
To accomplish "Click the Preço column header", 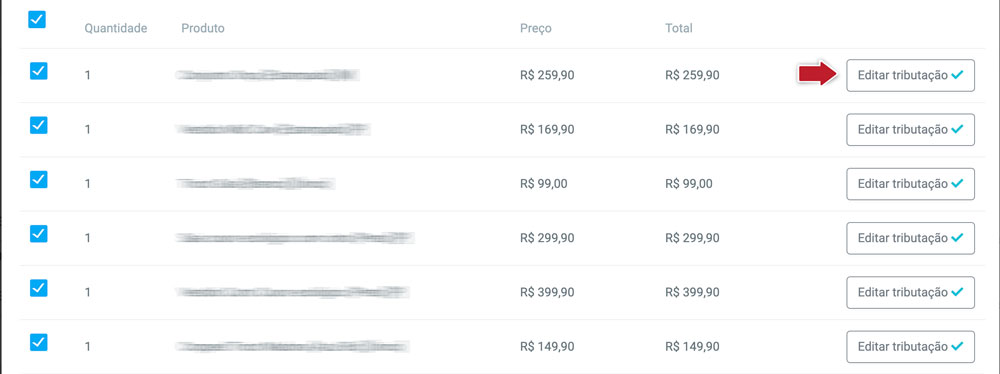I will point(536,28).
